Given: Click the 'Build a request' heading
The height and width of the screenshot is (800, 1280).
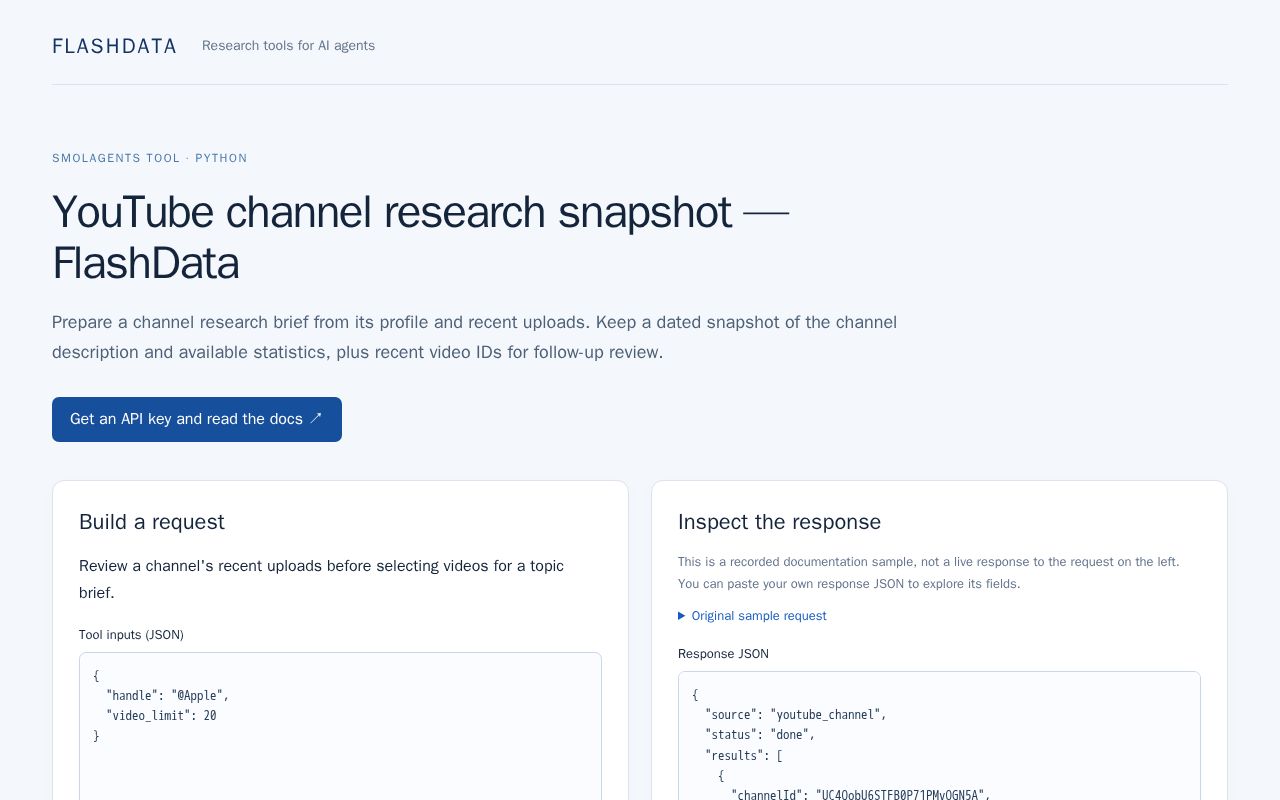Looking at the screenshot, I should [152, 522].
